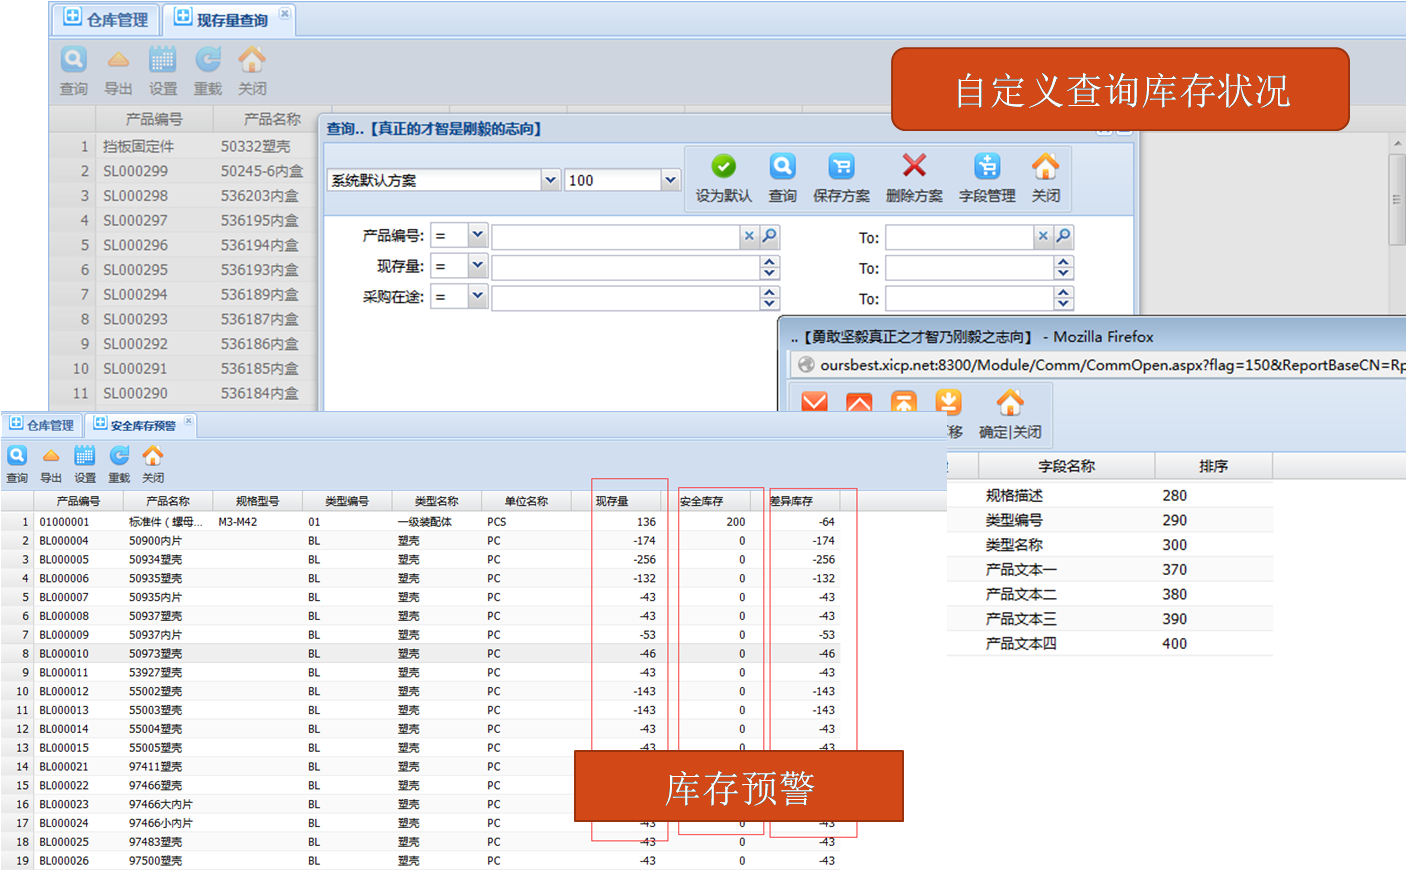Click the 导出 export icon in top toolbar

[x=118, y=61]
